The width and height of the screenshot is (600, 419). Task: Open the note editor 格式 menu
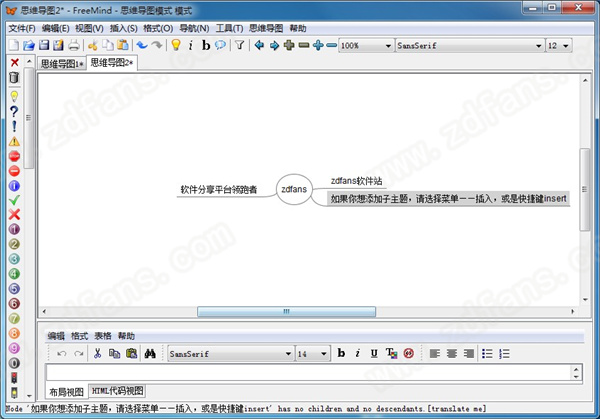[x=79, y=336]
